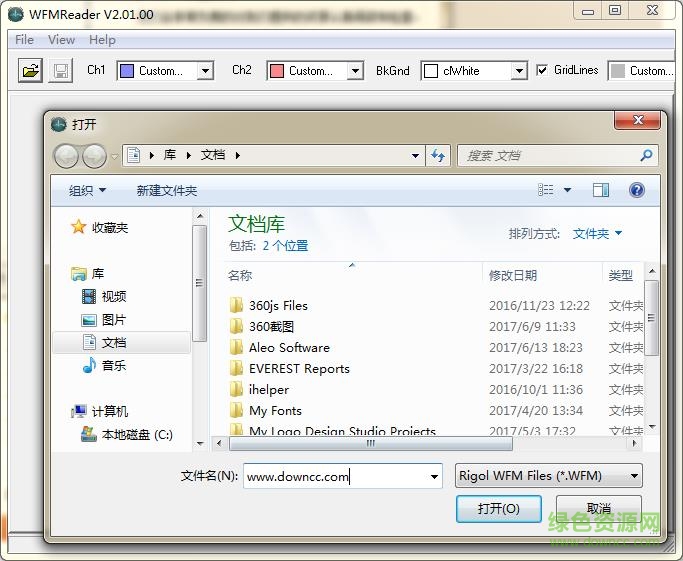Click the back navigation arrow in dialog
This screenshot has width=683, height=561.
[x=67, y=156]
